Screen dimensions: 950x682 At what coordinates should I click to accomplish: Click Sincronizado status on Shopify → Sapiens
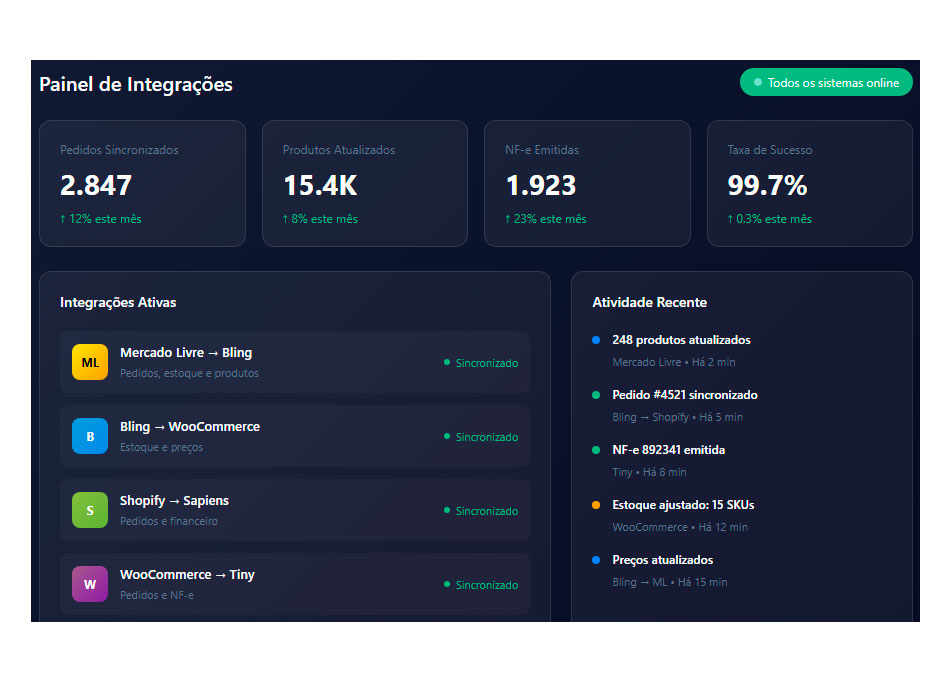coord(486,511)
